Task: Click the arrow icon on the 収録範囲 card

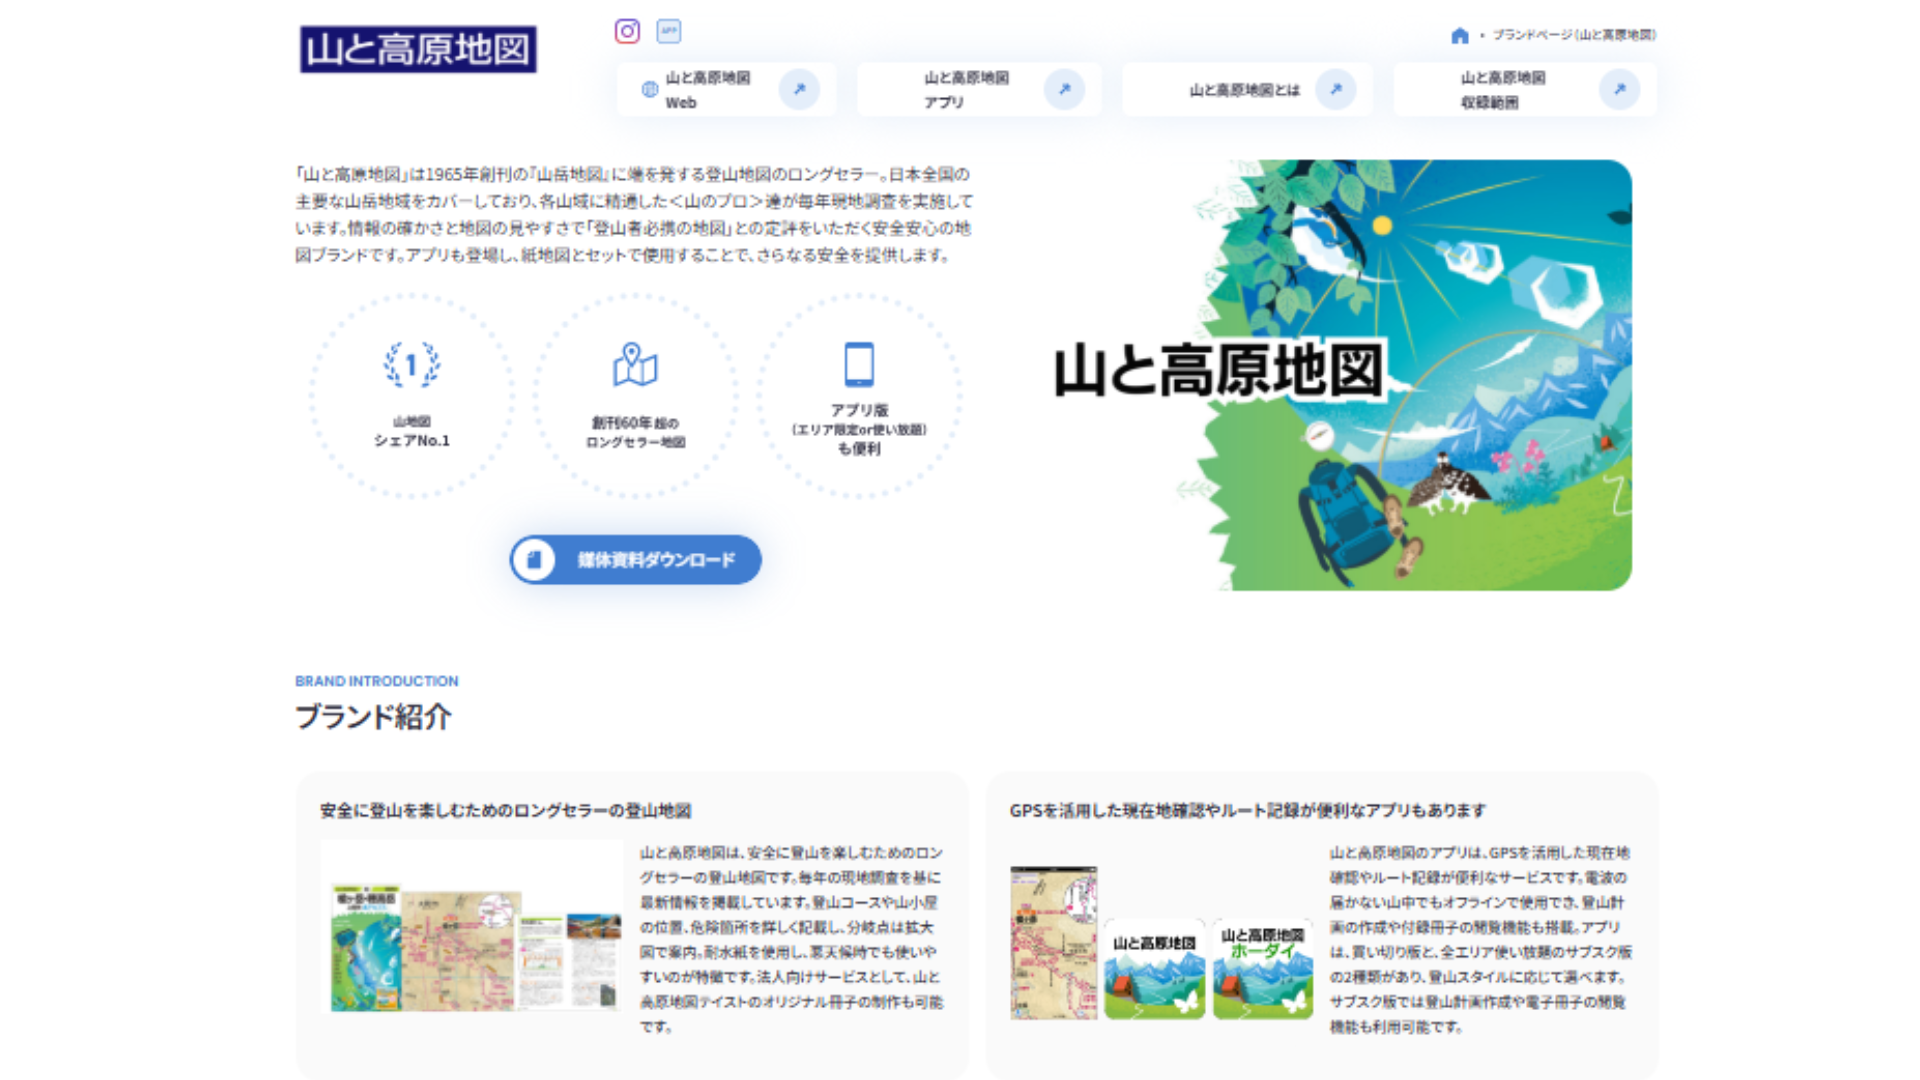Action: [1620, 89]
